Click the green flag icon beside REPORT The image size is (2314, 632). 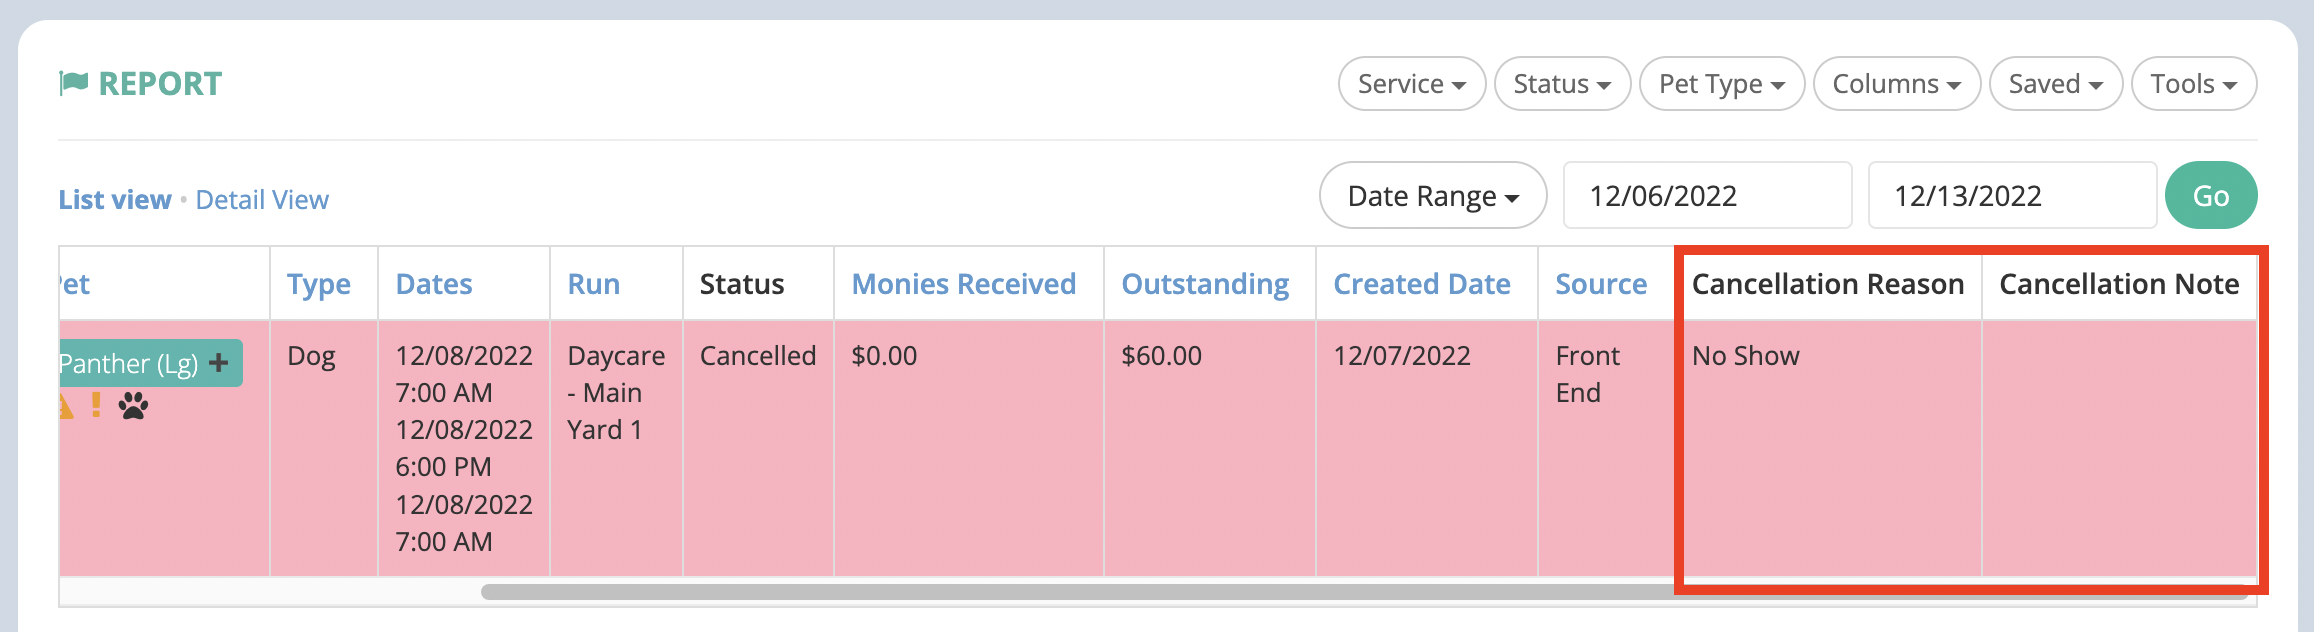click(x=74, y=83)
